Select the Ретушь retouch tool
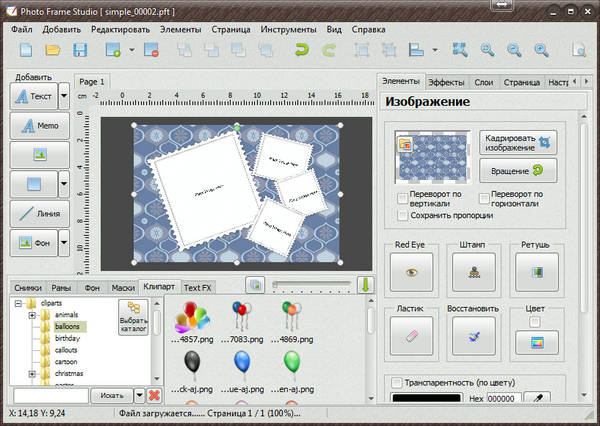The width and height of the screenshot is (600, 426). click(536, 272)
